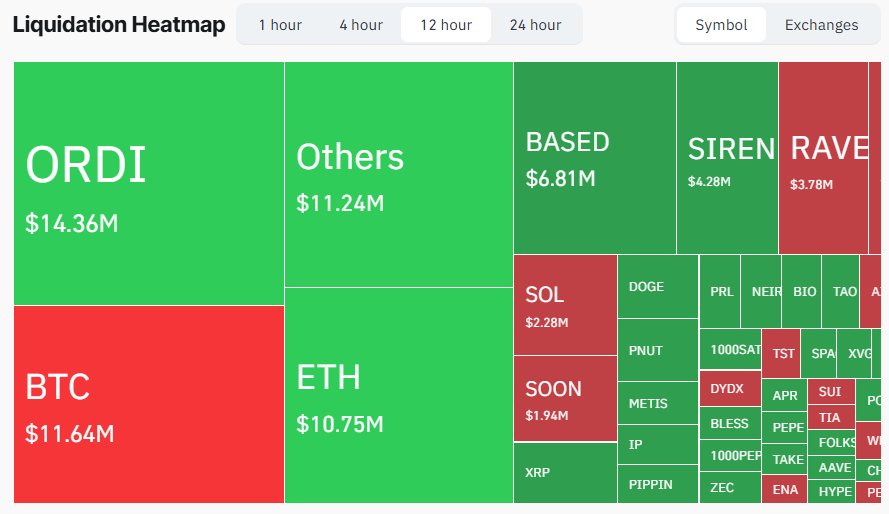889x514 pixels.
Task: Open the BASED $6.81M tile
Action: click(594, 157)
